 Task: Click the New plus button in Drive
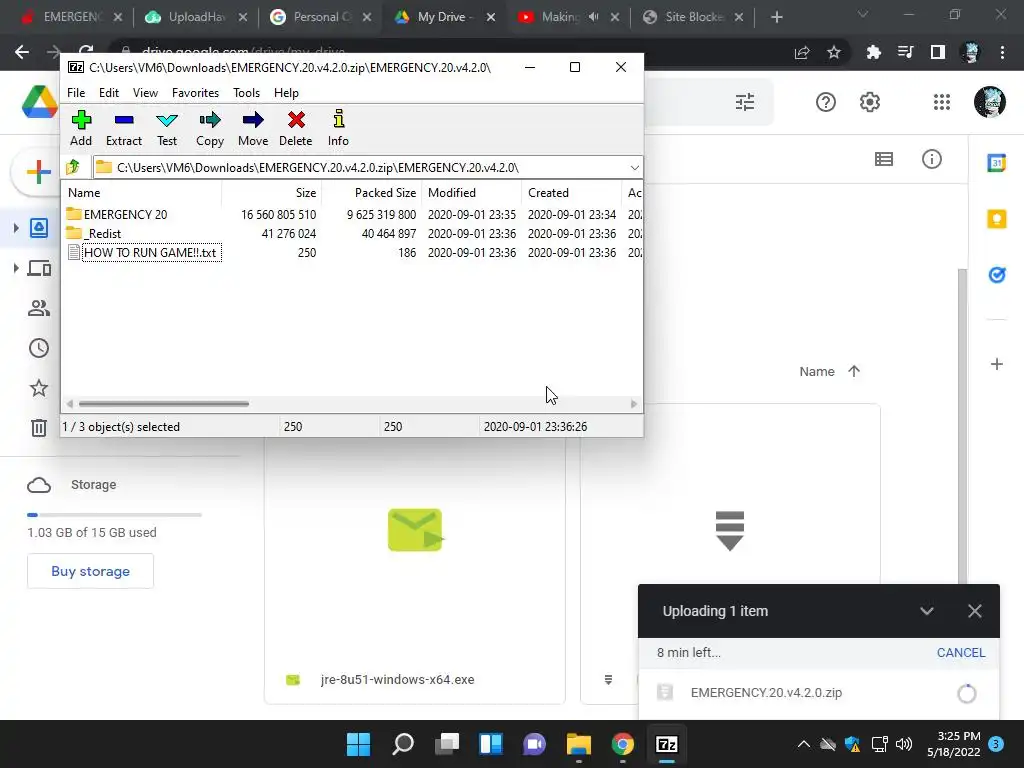[39, 172]
